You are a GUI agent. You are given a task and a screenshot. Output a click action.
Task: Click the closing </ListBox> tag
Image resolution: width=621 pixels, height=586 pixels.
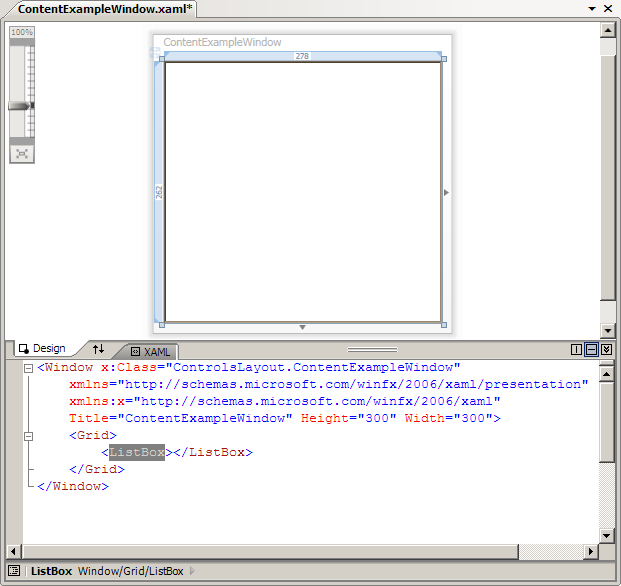(x=213, y=452)
